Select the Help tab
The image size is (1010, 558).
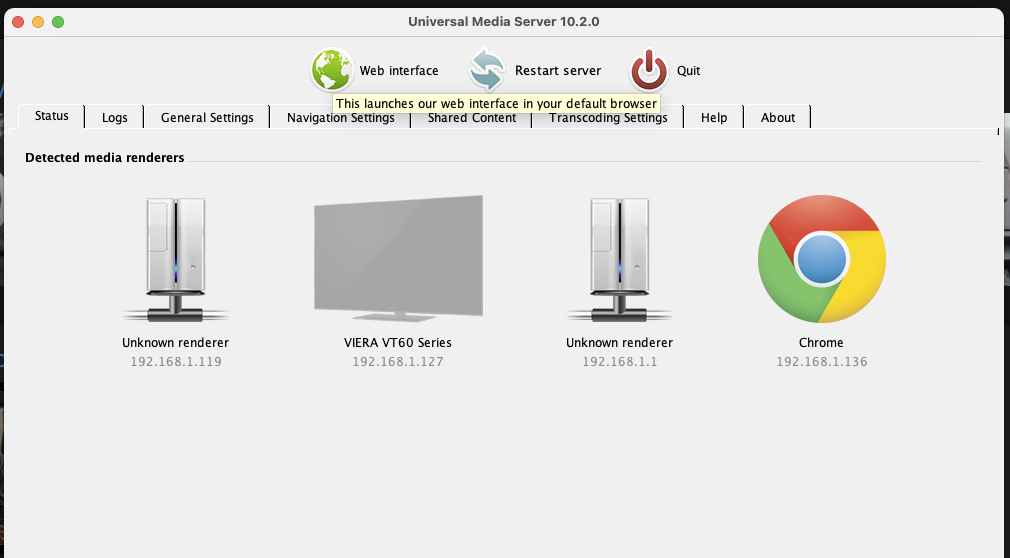[714, 118]
